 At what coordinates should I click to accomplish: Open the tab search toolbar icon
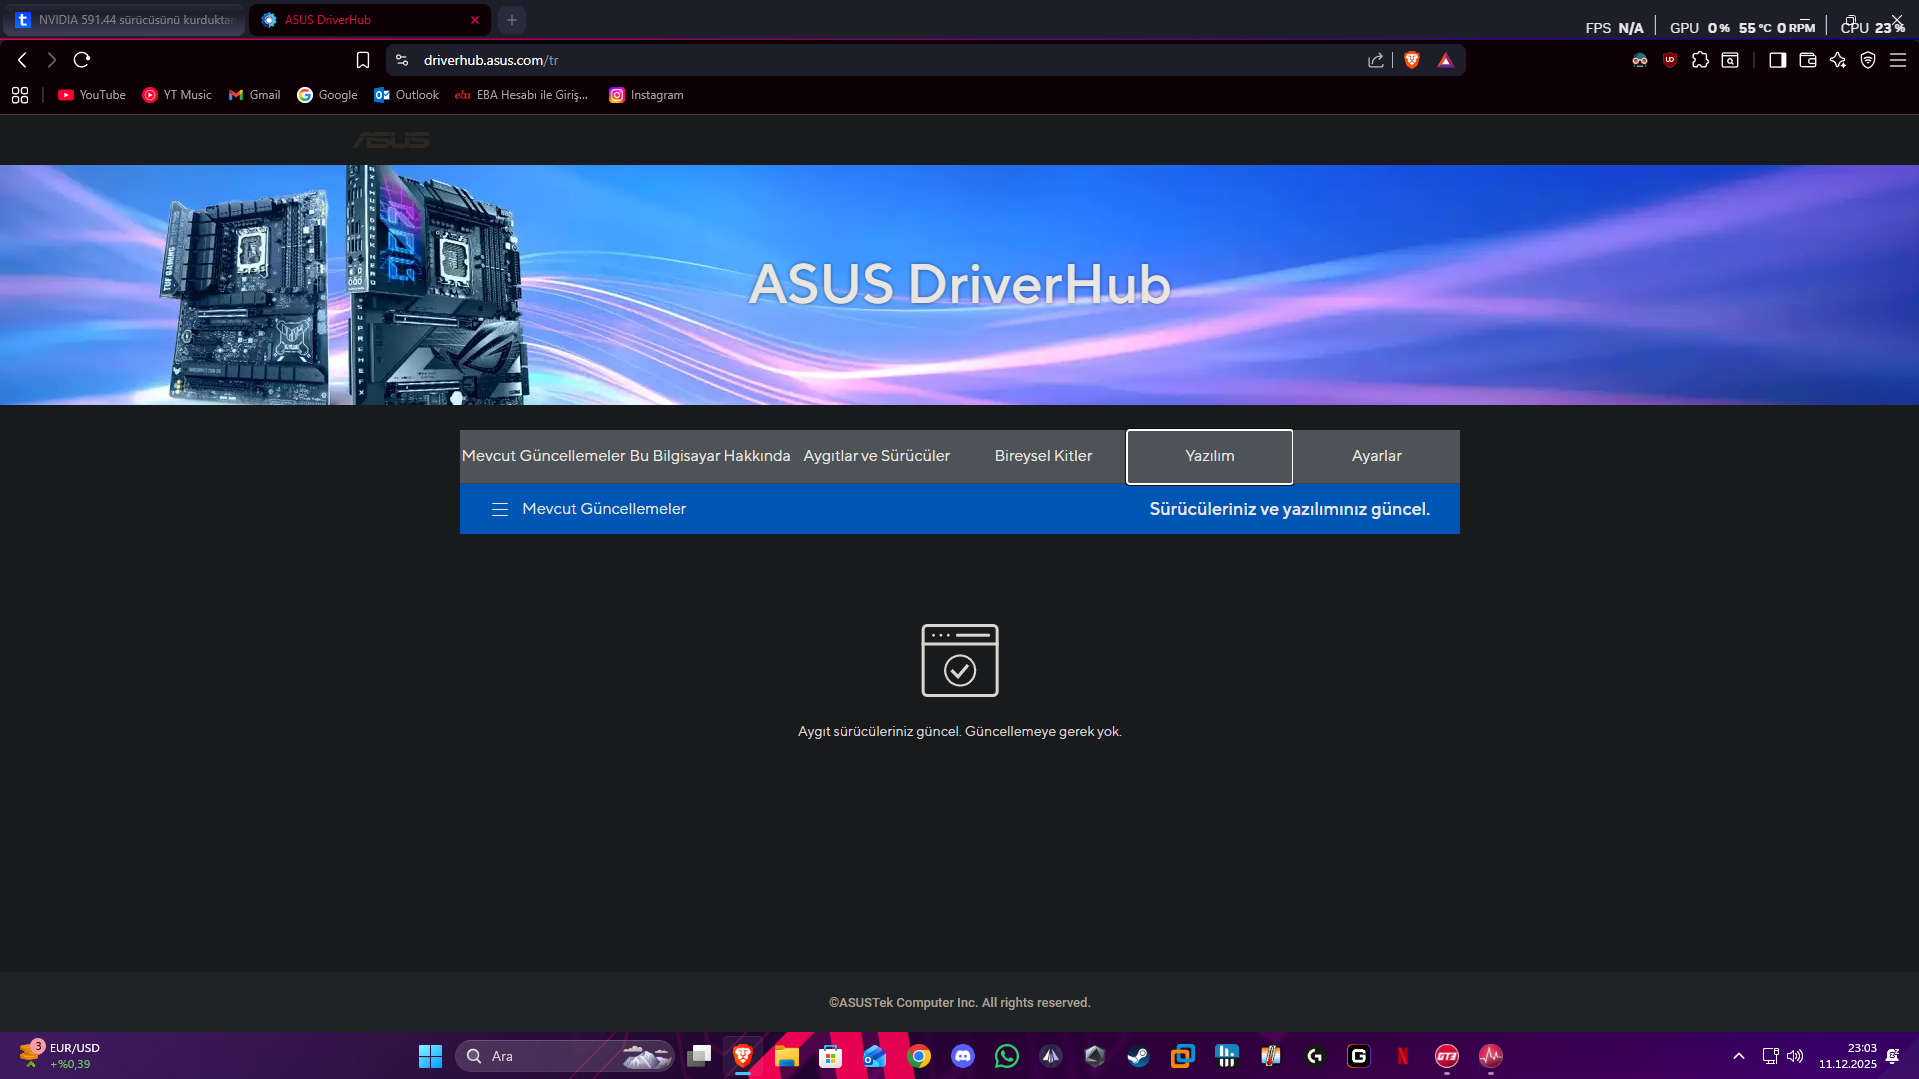click(x=1730, y=60)
